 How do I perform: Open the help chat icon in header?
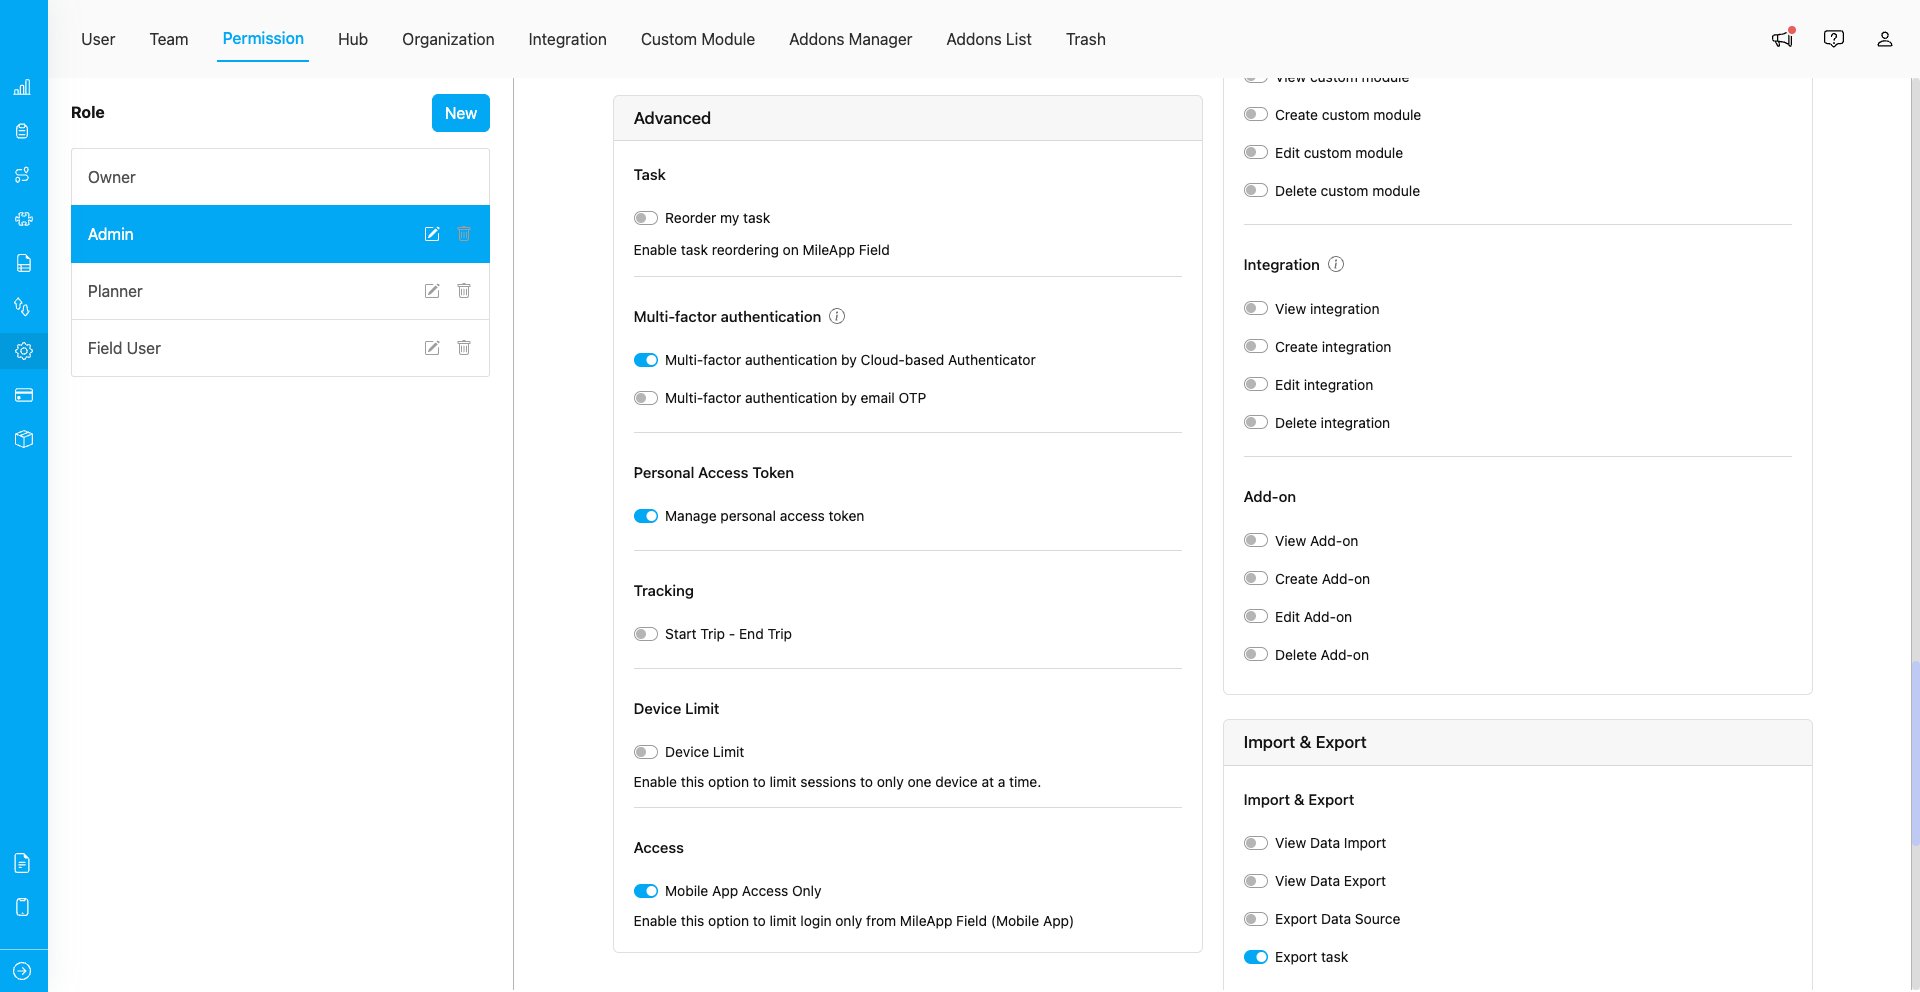pyautogui.click(x=1834, y=39)
